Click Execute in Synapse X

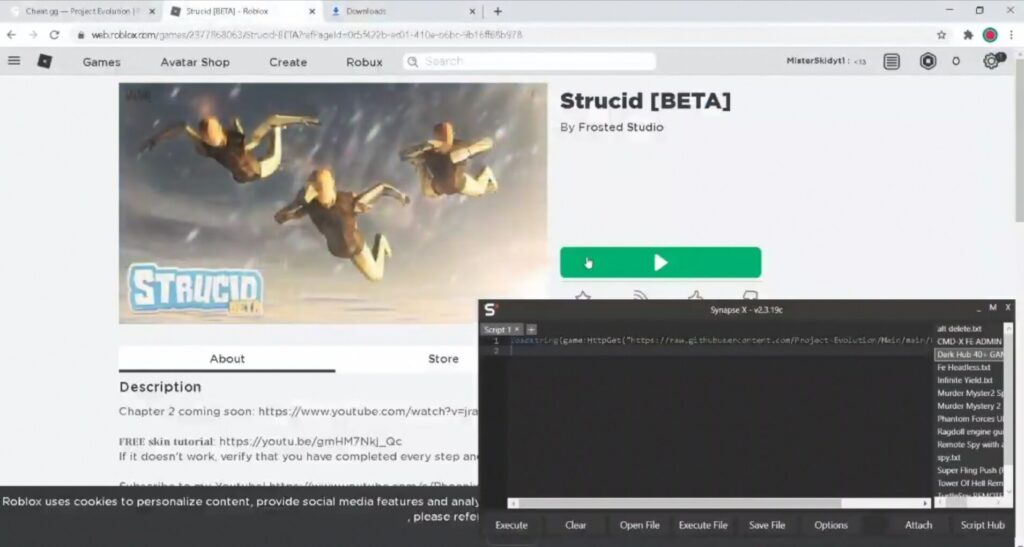(511, 525)
